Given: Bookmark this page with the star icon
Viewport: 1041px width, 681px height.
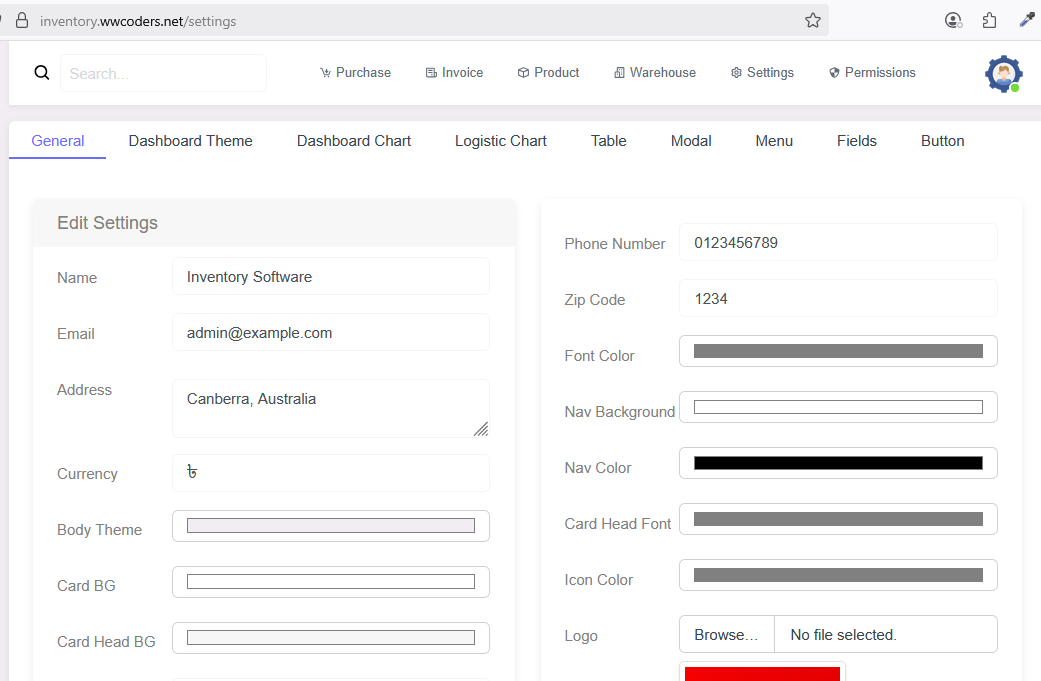Looking at the screenshot, I should pos(813,21).
